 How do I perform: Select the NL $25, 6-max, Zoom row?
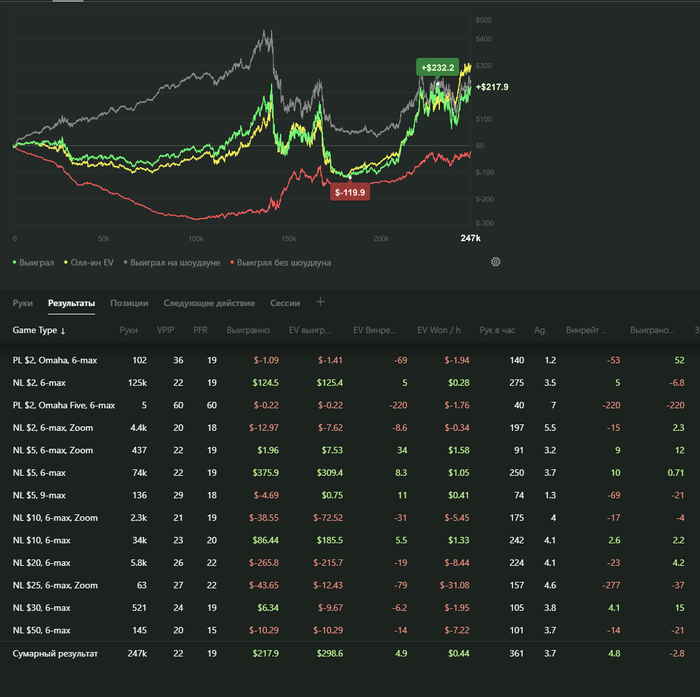(350, 585)
